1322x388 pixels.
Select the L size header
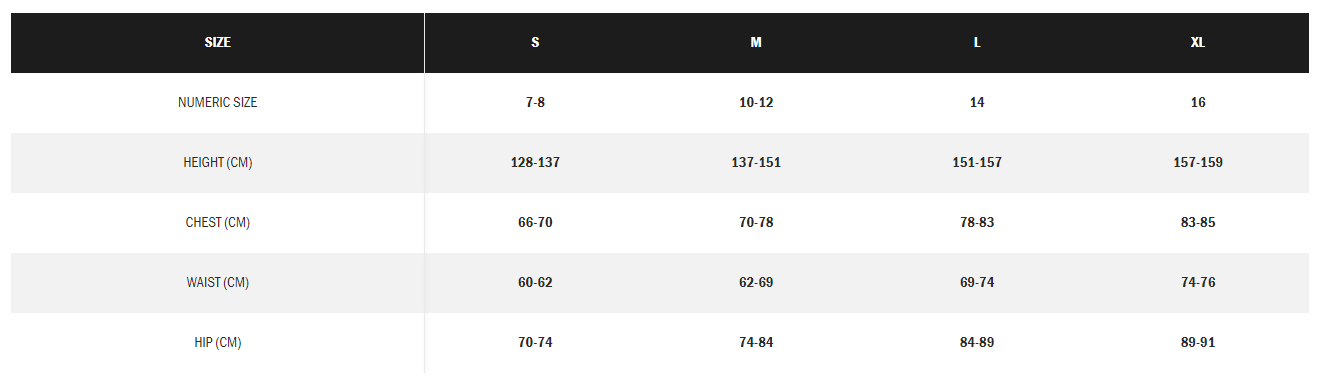pos(977,43)
